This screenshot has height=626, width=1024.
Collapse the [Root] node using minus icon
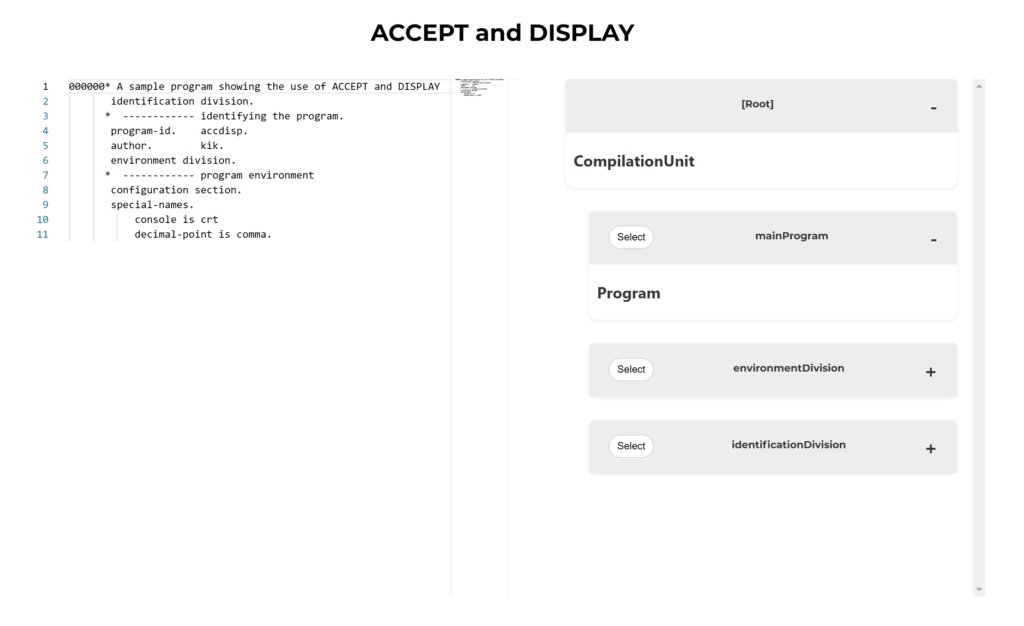pos(932,107)
